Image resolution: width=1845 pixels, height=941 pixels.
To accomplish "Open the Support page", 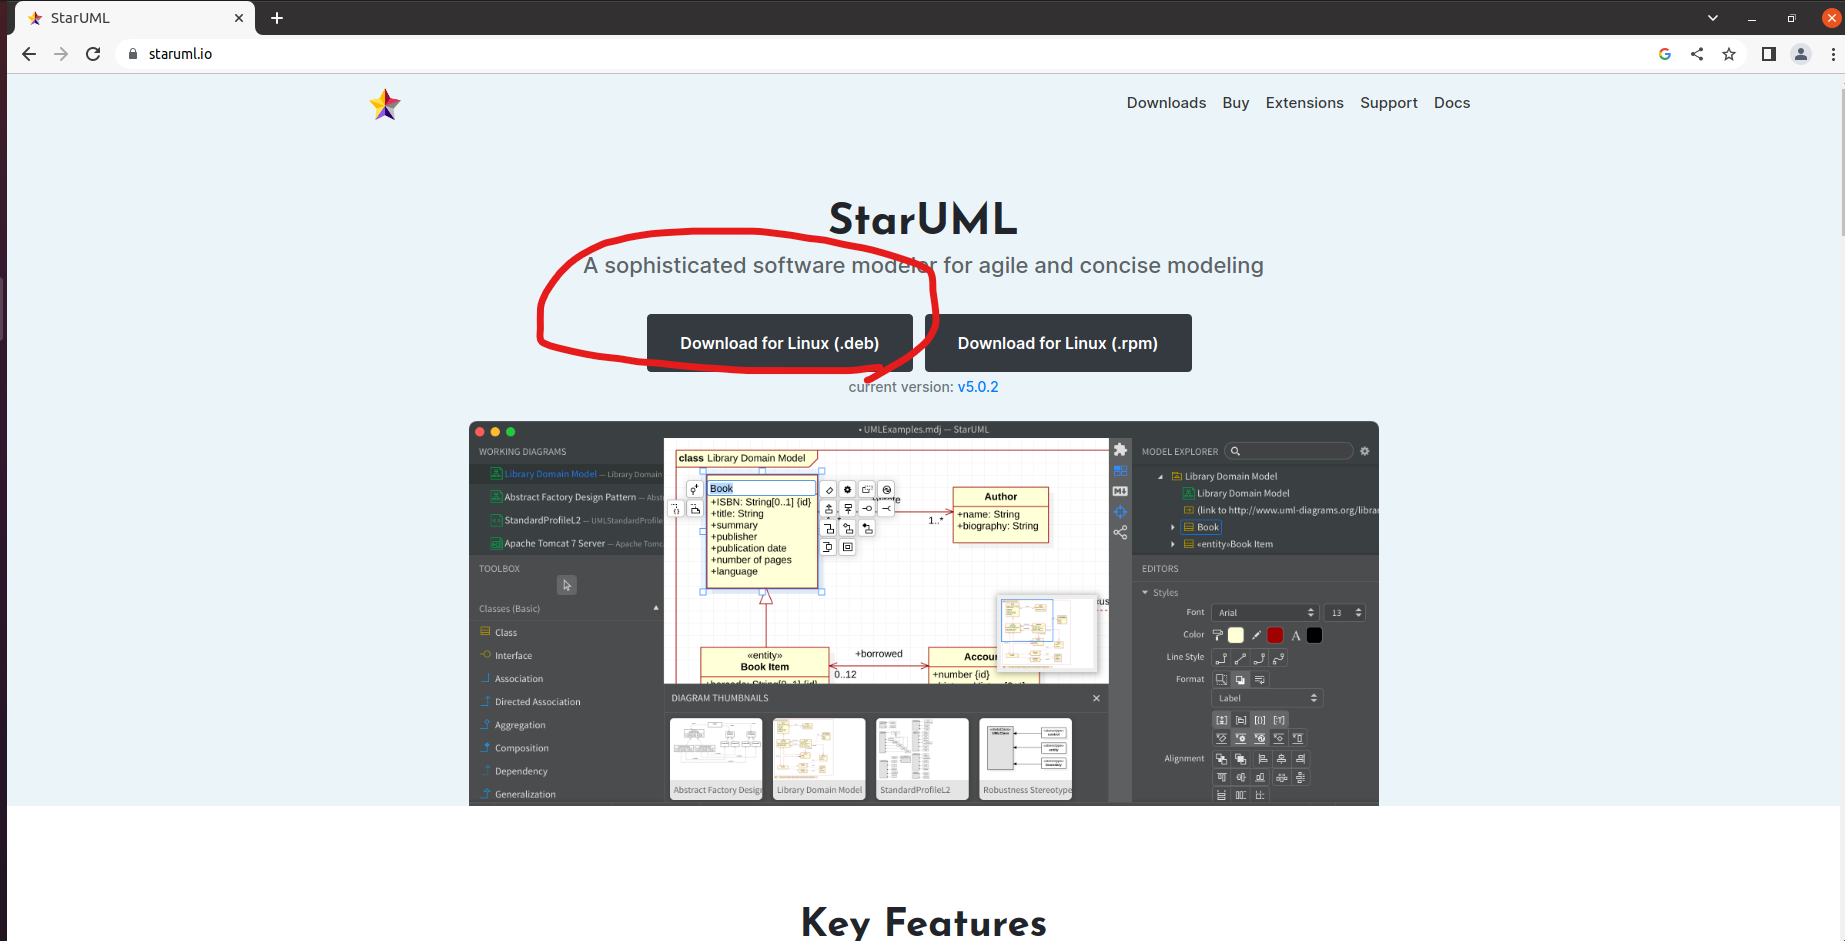I will [x=1389, y=103].
